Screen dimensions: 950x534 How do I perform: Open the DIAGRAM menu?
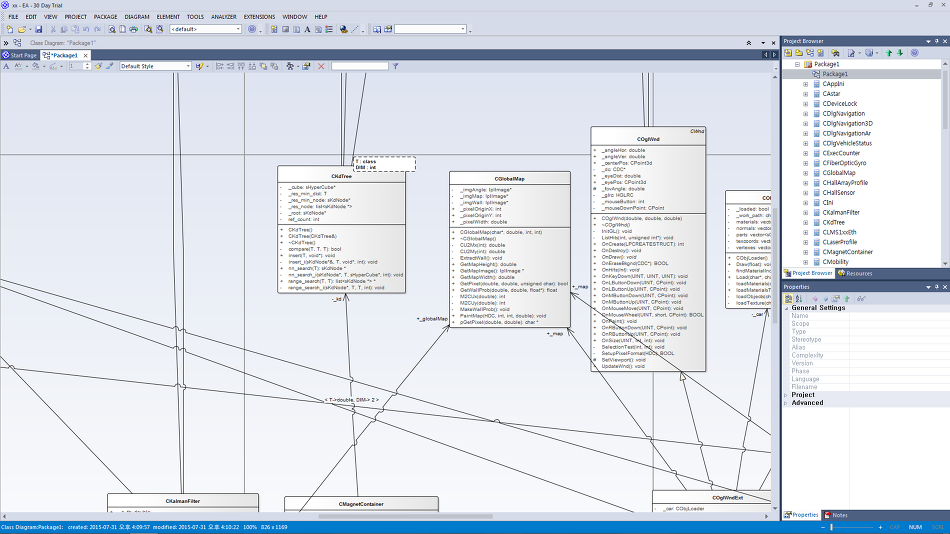[137, 17]
